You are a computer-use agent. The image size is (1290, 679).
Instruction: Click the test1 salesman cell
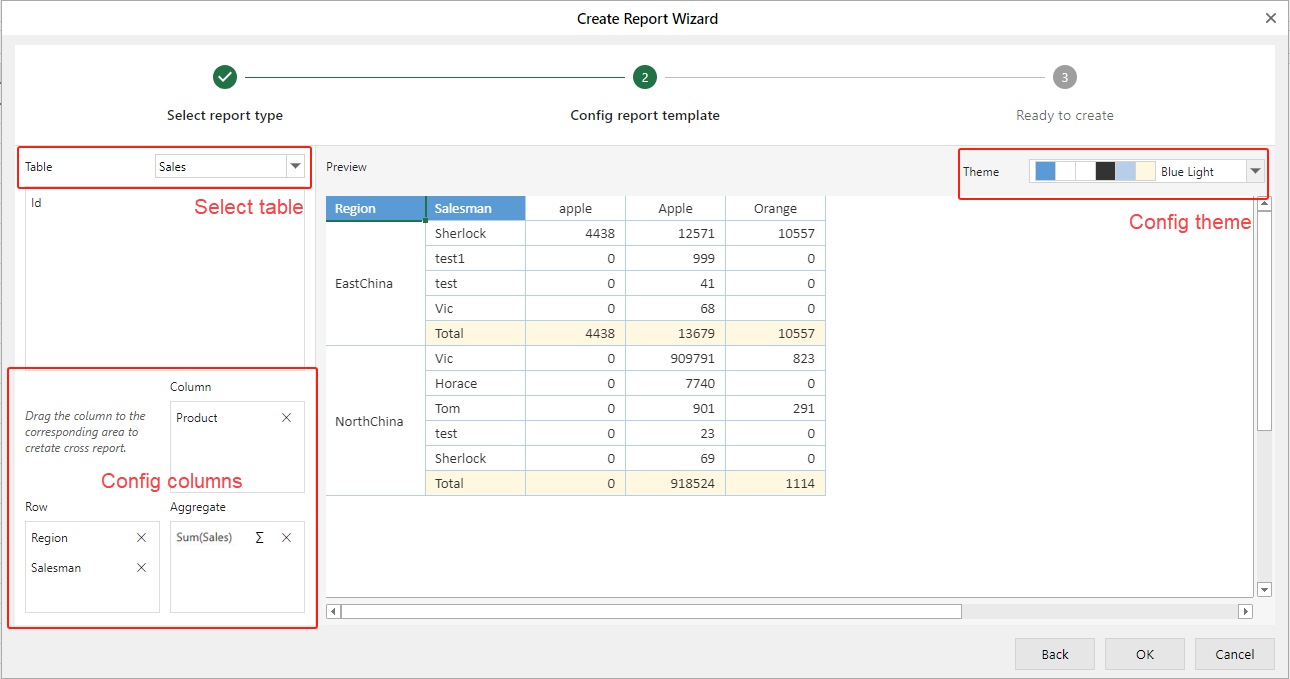point(476,259)
